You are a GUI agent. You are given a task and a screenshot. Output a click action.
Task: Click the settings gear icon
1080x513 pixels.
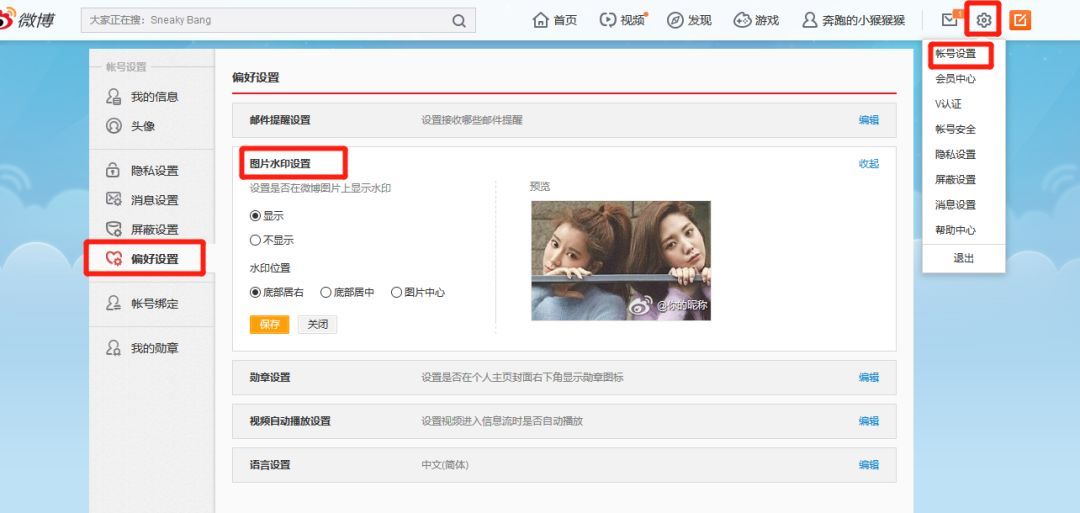[984, 20]
